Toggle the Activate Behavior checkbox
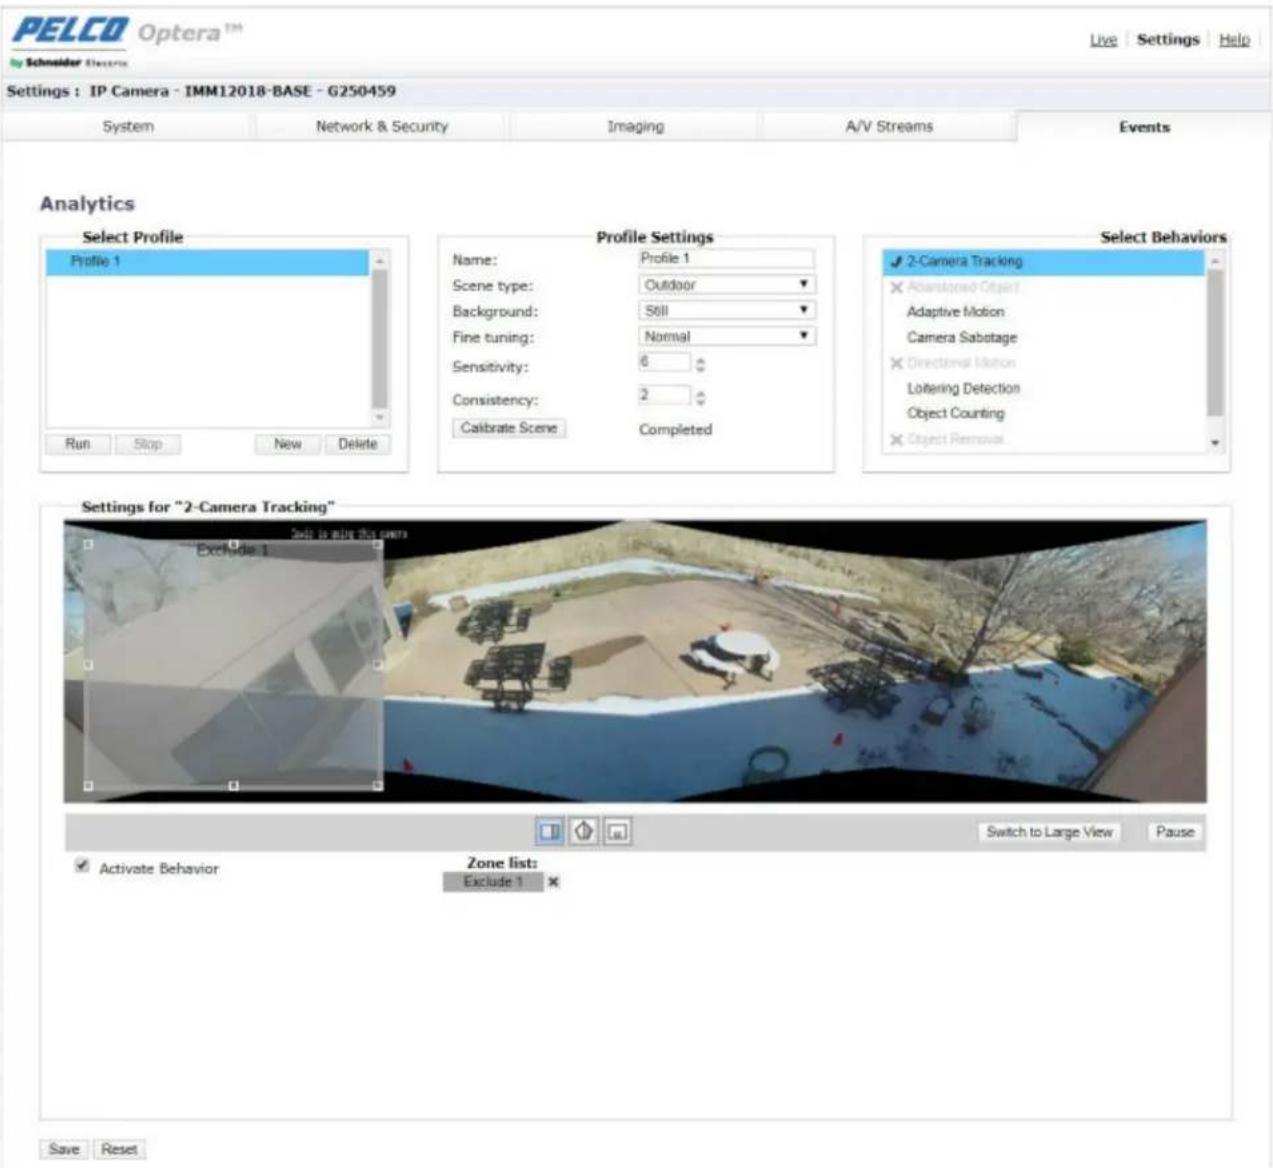The height and width of the screenshot is (1168, 1273). (82, 866)
